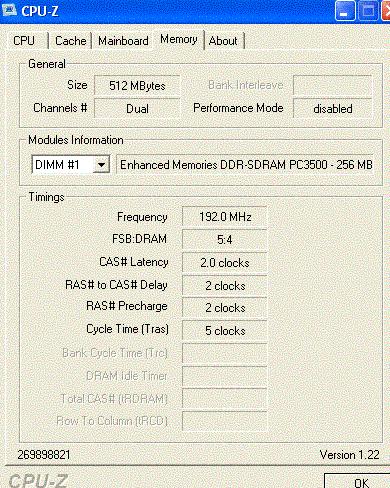Click the 512 MBytes size field
This screenshot has width=390, height=488.
pyautogui.click(x=137, y=86)
